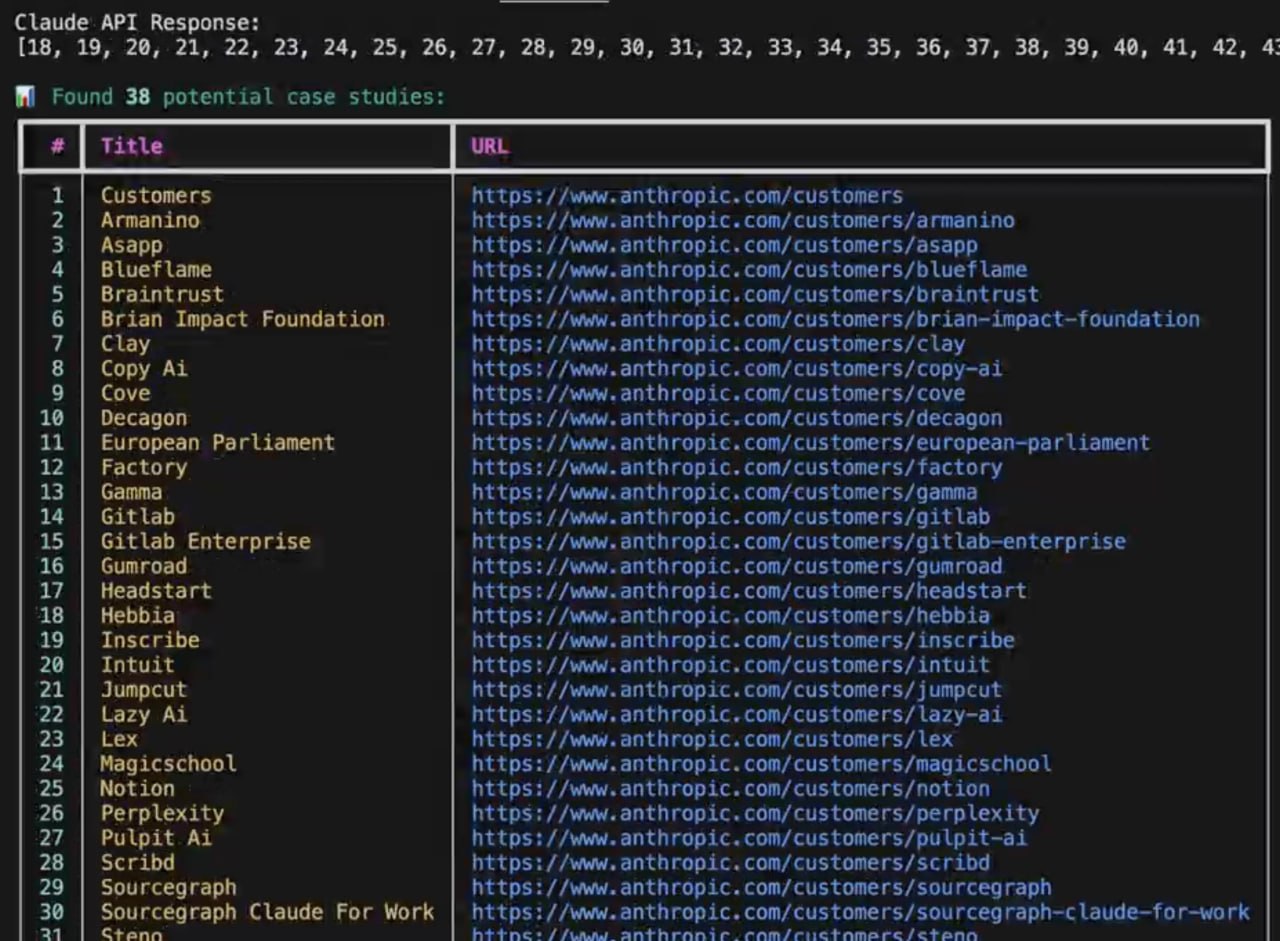The height and width of the screenshot is (941, 1280).
Task: Click the Intuit row title
Action: pyautogui.click(x=137, y=665)
